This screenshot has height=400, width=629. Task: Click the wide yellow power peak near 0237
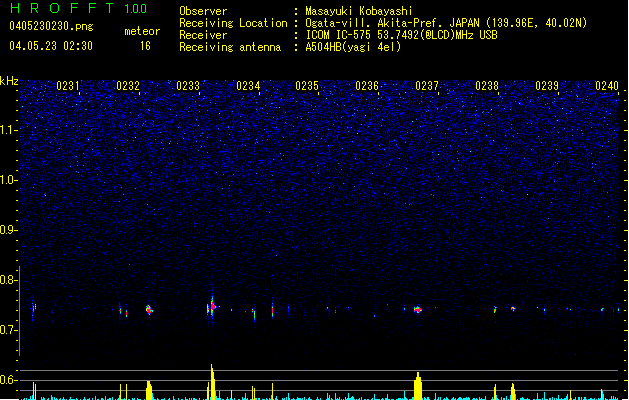418,386
